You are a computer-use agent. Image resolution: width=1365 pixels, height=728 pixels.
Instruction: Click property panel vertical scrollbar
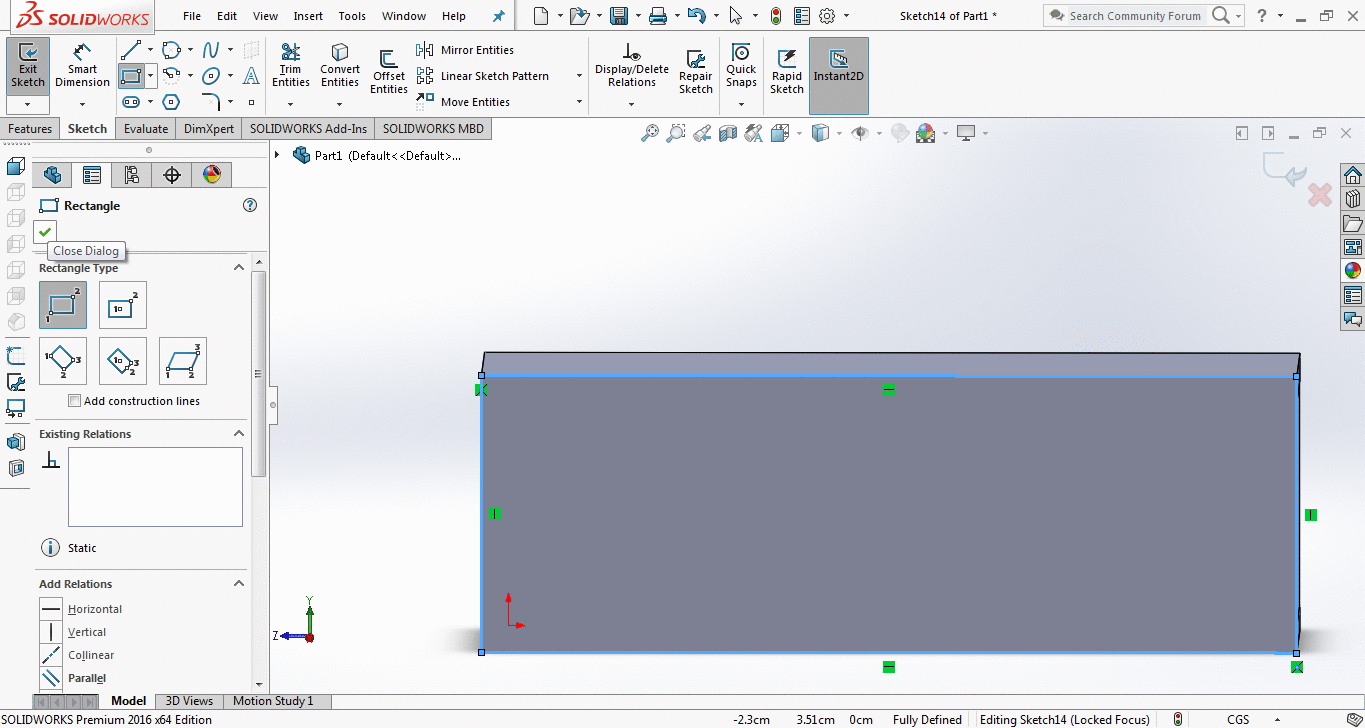click(259, 375)
